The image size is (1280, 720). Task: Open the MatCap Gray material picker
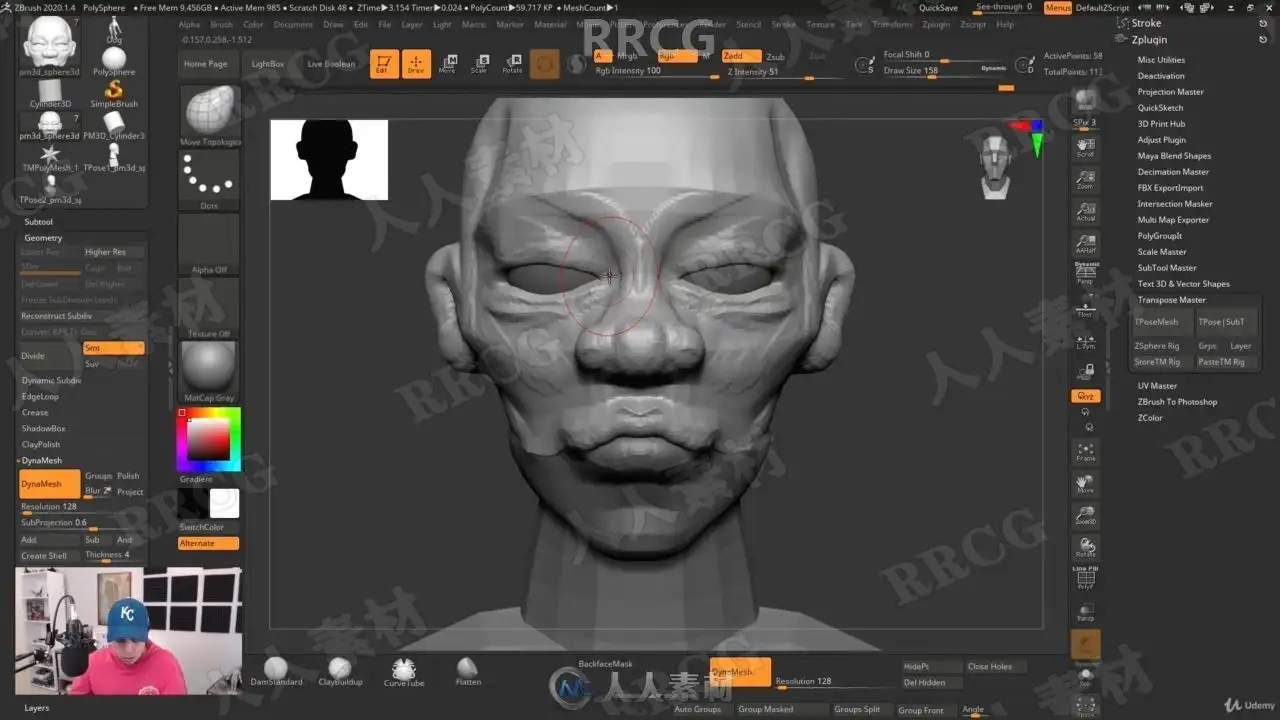coord(209,371)
